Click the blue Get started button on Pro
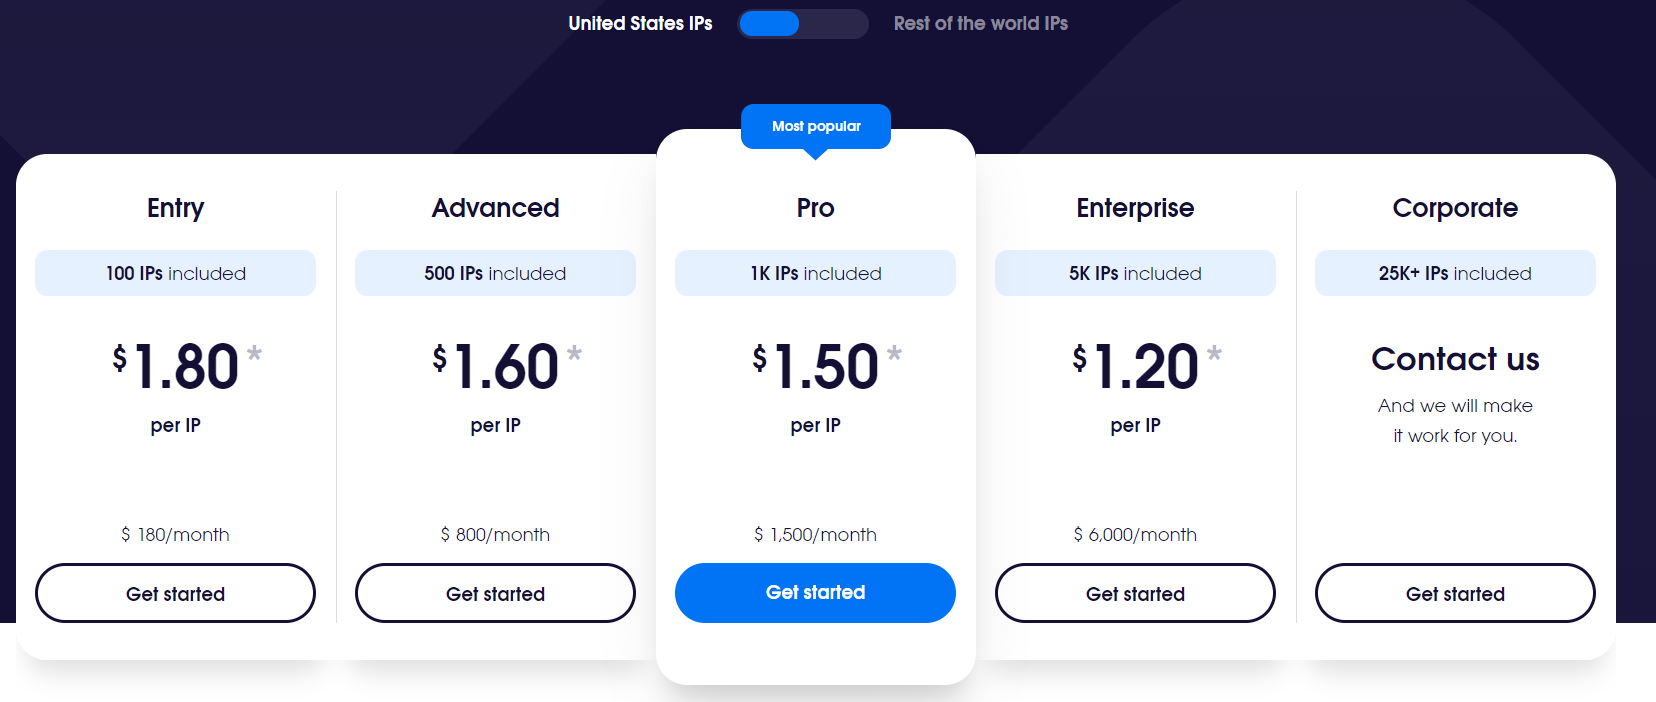 click(815, 592)
